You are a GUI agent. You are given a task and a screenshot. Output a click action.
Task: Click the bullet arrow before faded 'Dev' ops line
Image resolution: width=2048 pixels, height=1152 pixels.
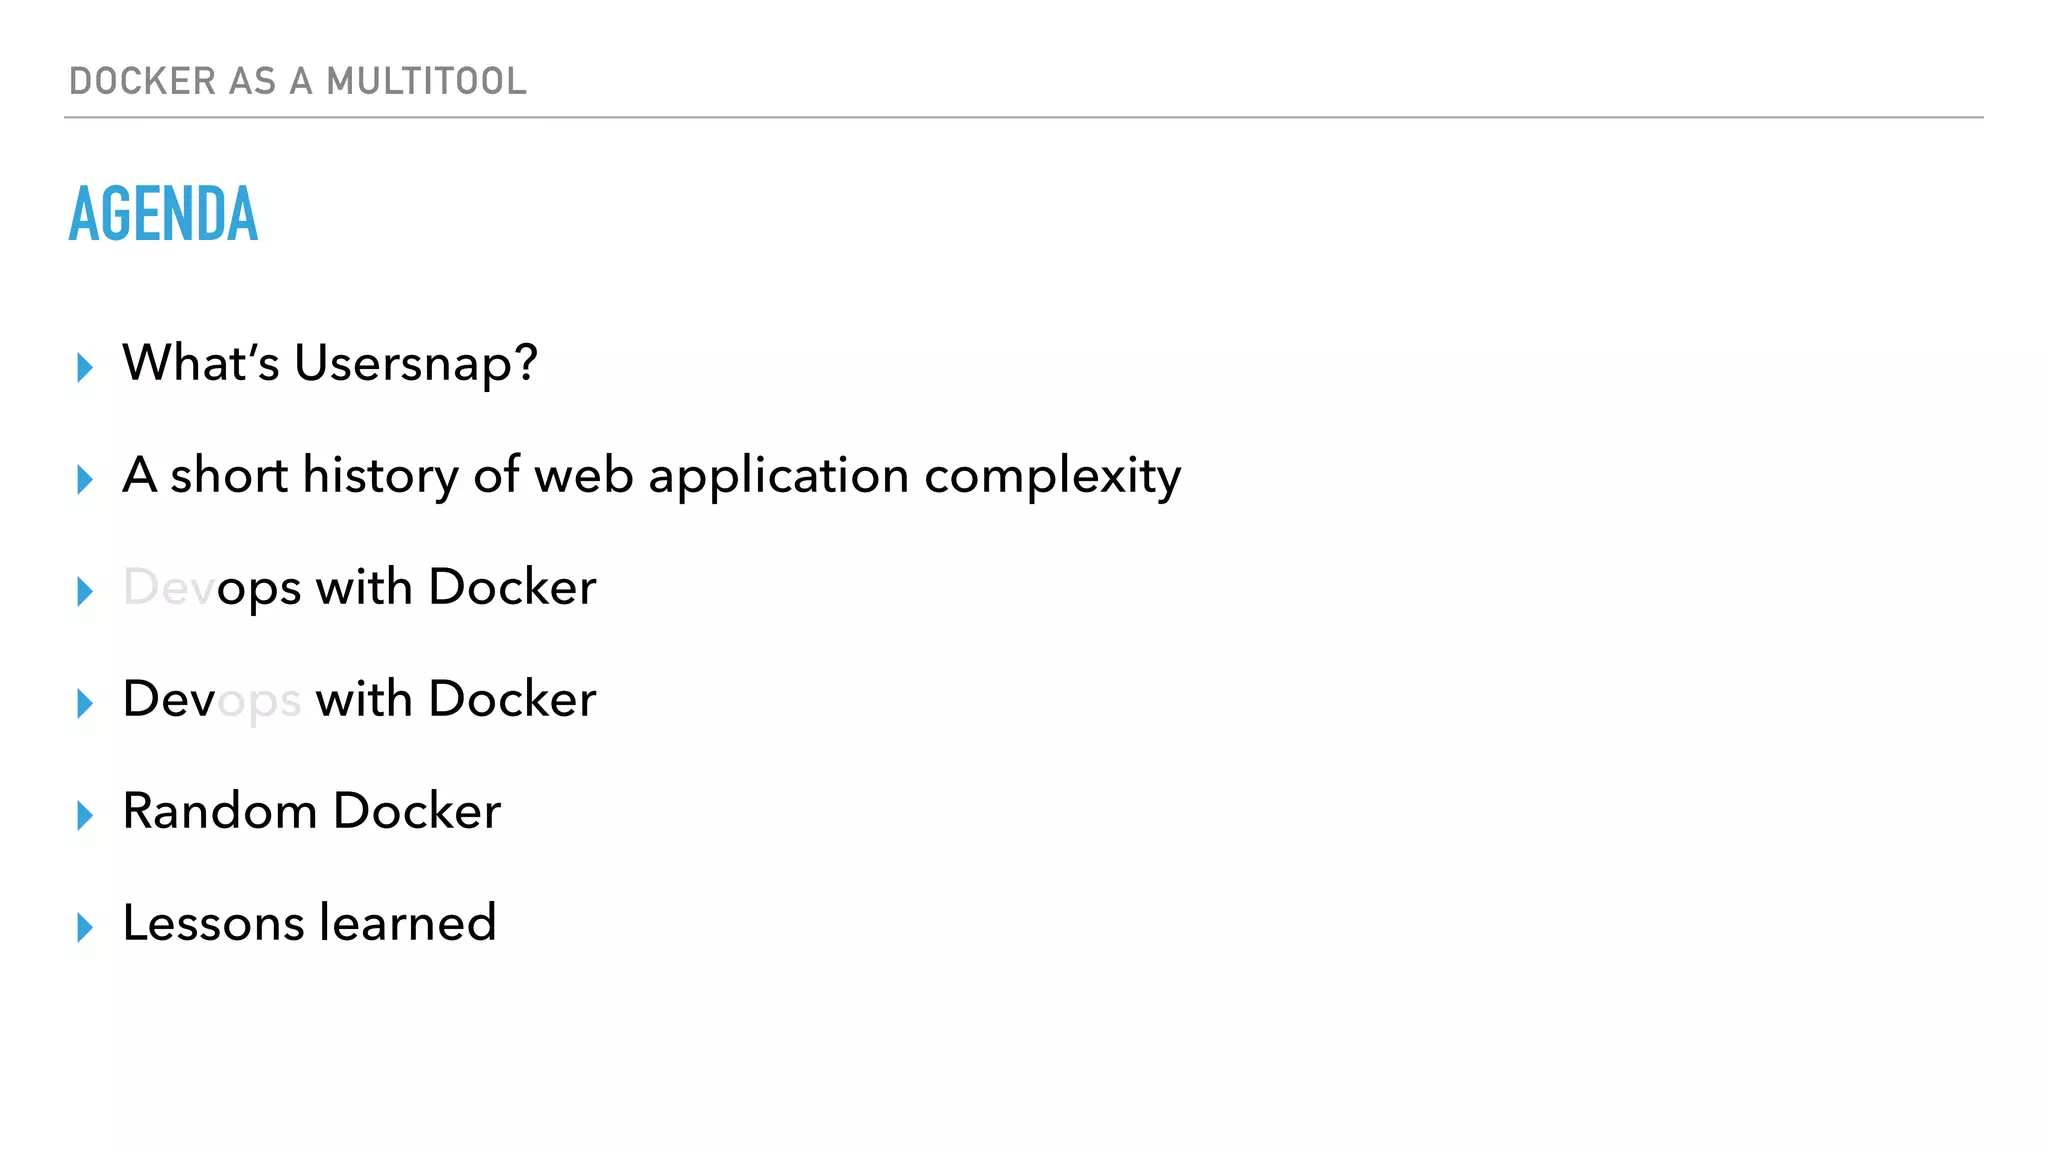[85, 591]
